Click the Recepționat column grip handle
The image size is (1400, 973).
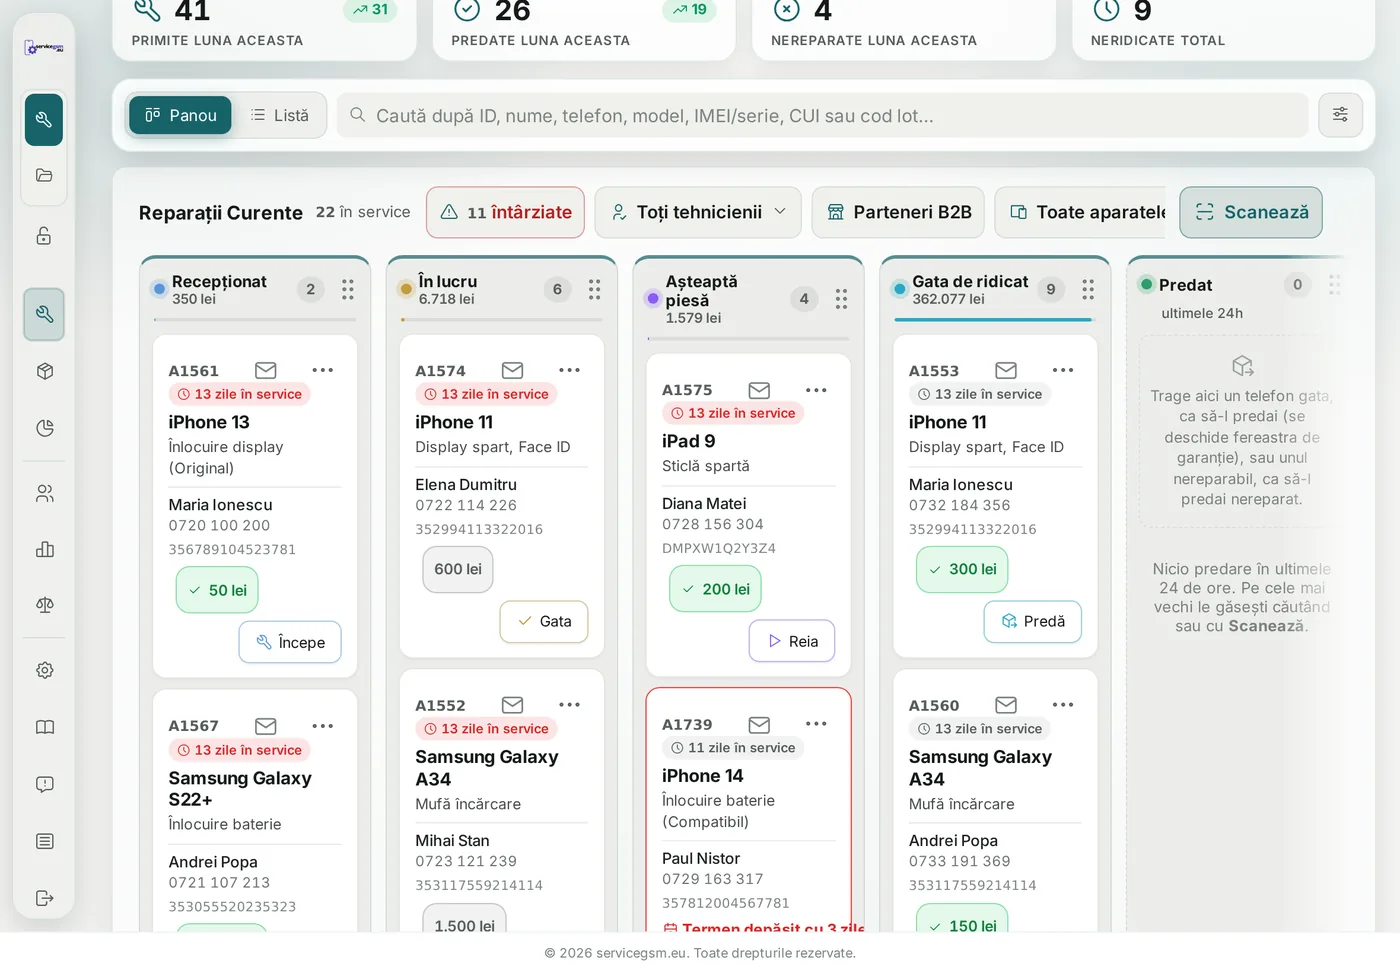tap(348, 290)
